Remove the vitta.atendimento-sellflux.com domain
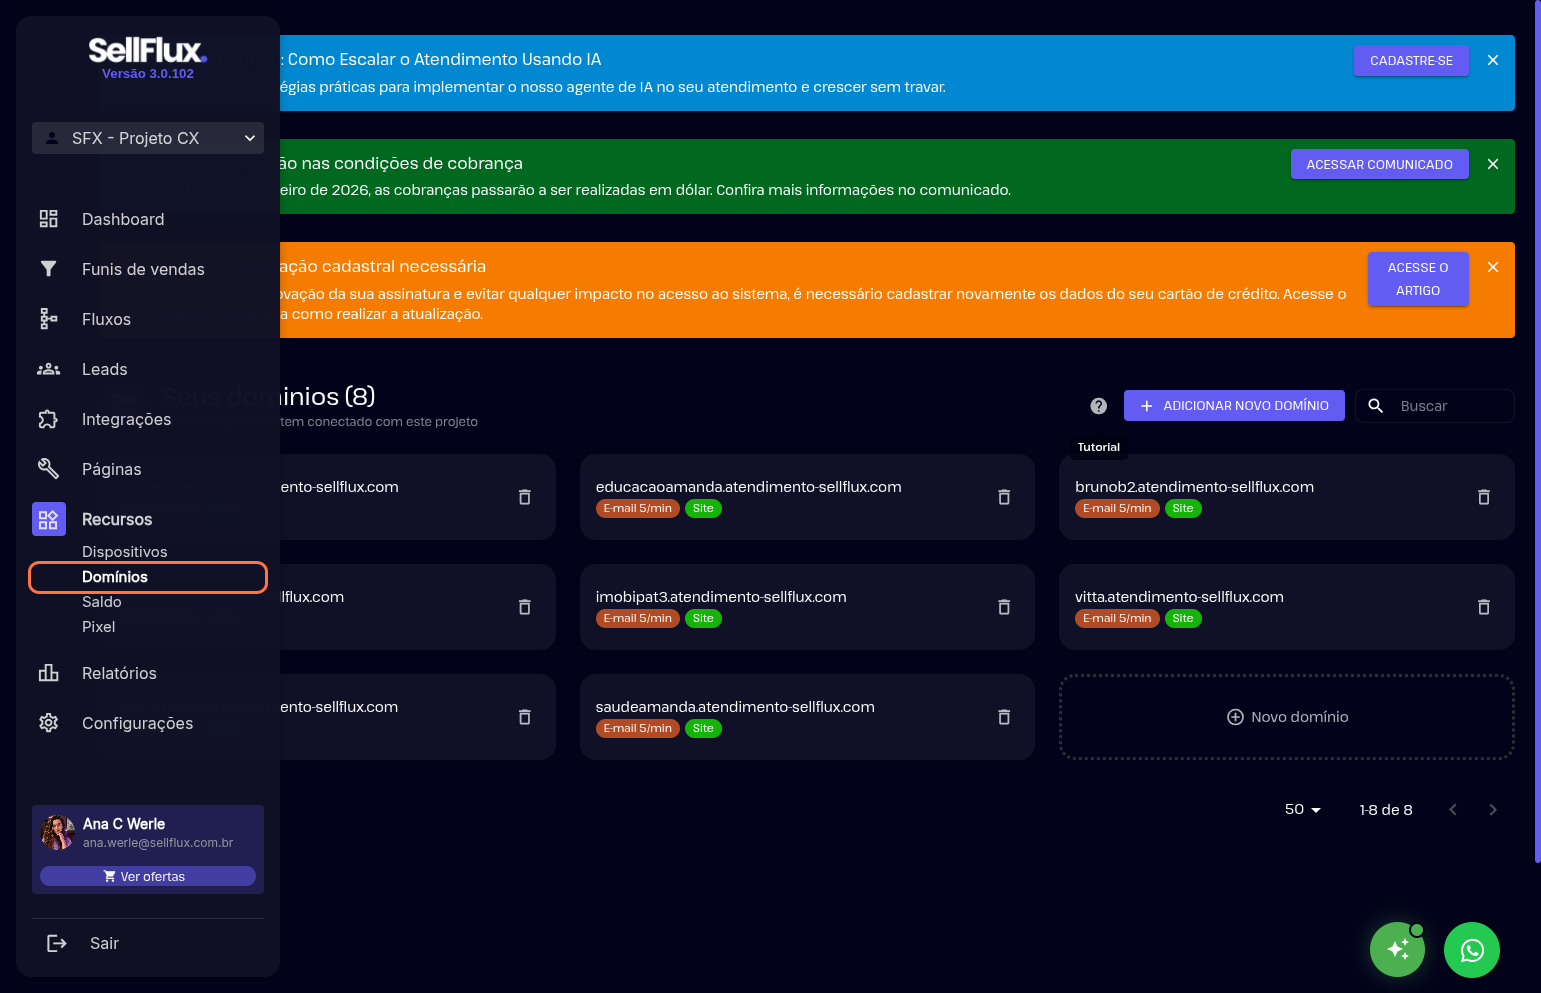This screenshot has height=993, width=1541. (1483, 607)
